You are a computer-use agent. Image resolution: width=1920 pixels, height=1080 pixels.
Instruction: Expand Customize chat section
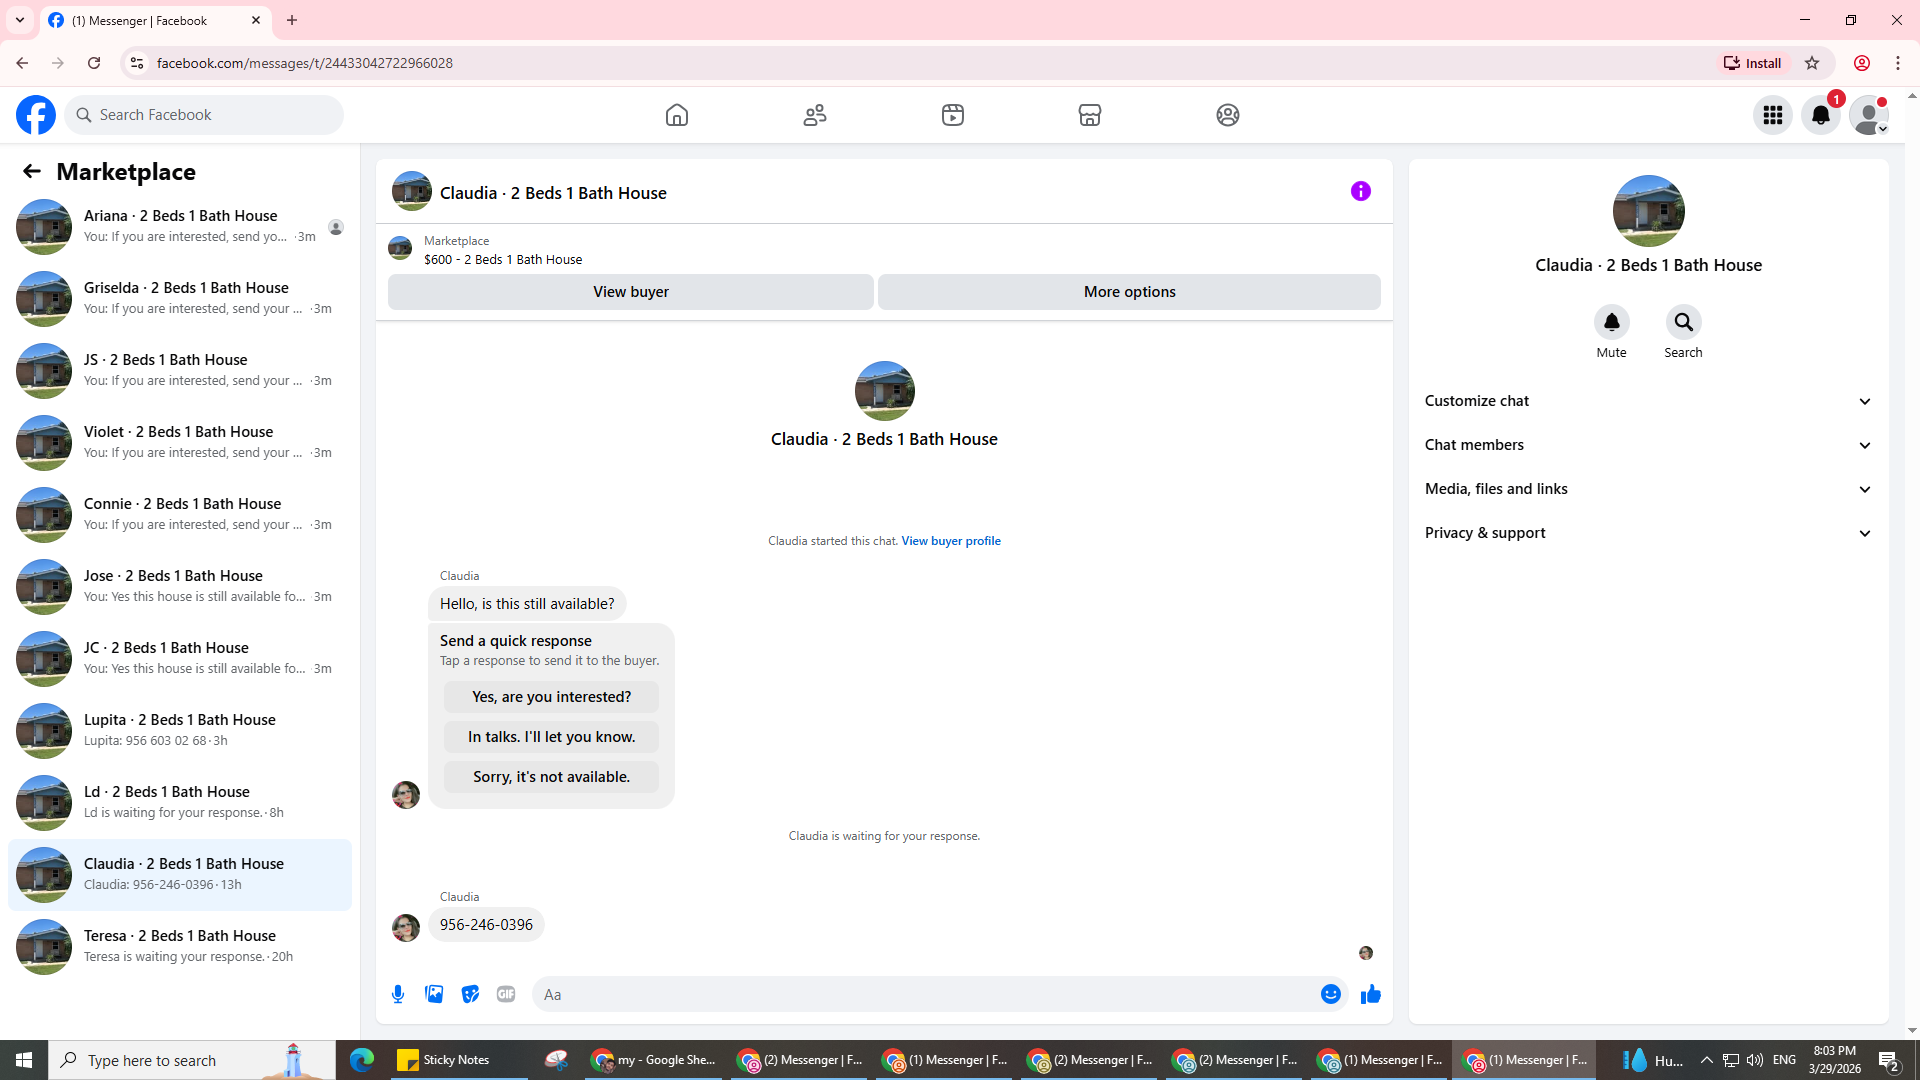pos(1648,401)
